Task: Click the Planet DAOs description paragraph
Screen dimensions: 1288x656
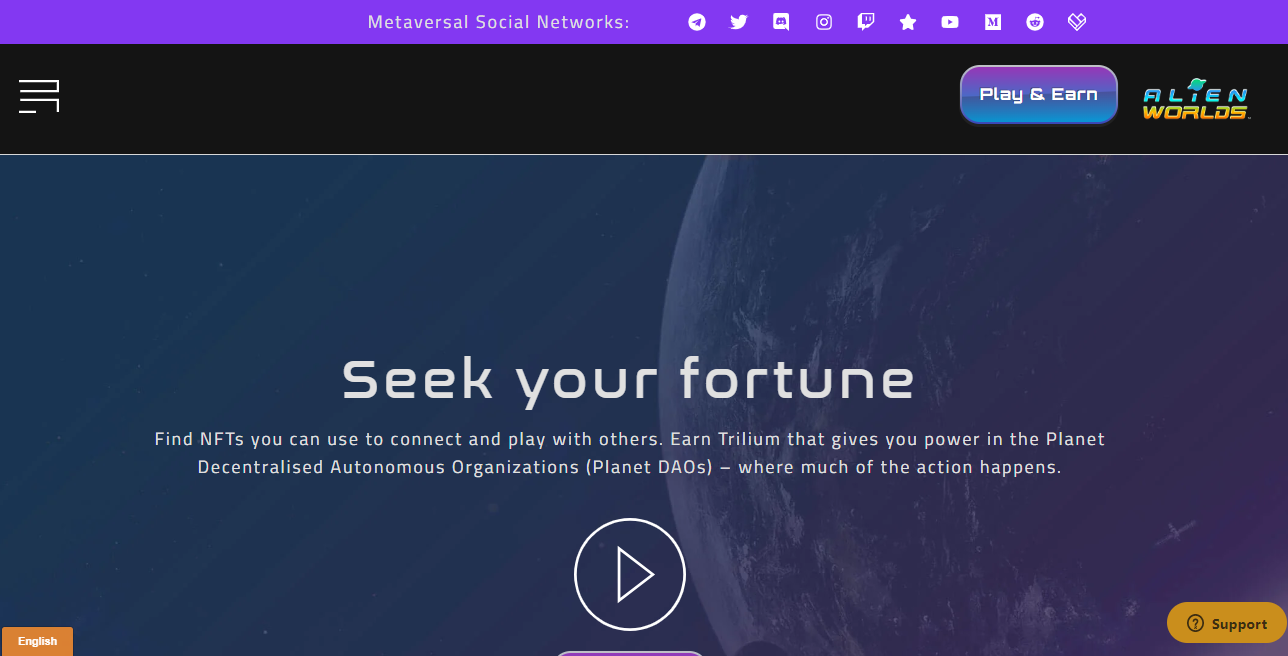Action: coord(630,453)
